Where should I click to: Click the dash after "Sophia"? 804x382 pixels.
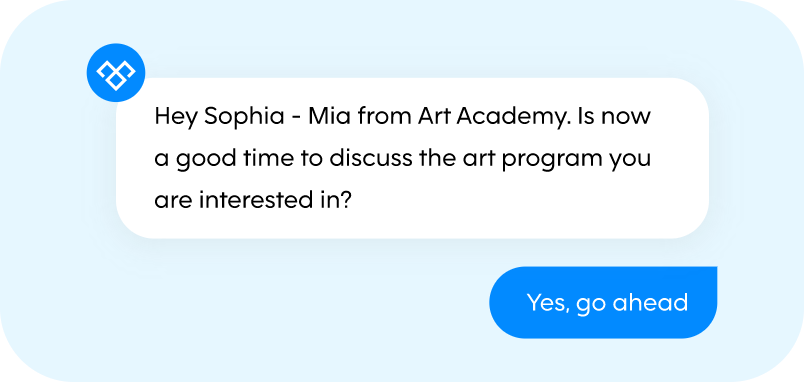[296, 119]
